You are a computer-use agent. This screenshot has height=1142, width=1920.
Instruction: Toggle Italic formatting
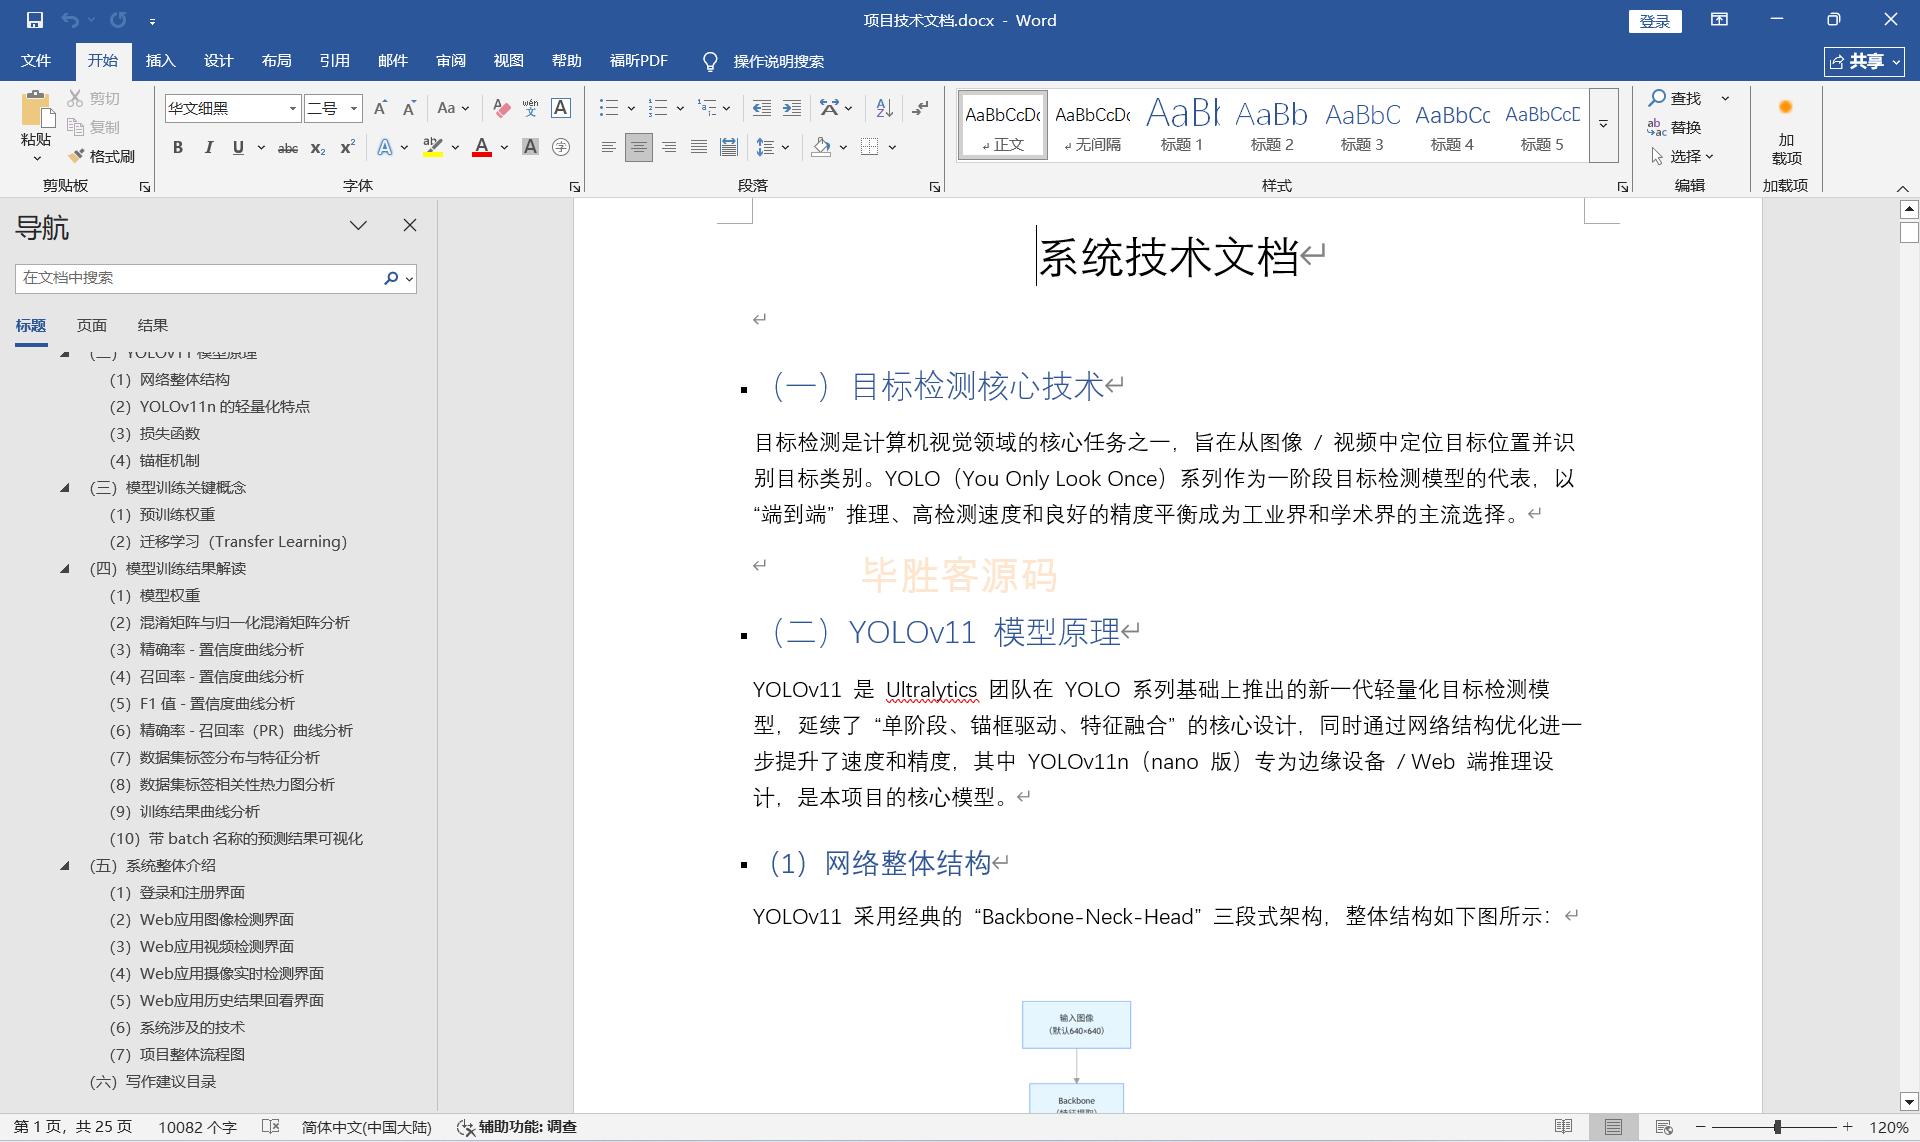pos(208,148)
